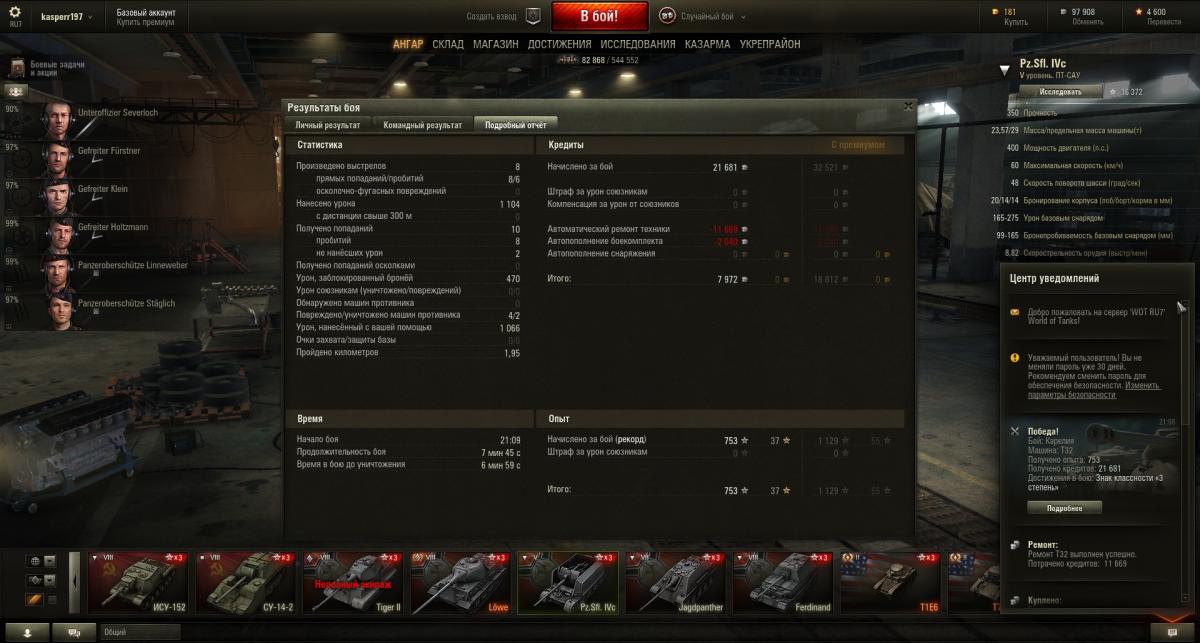The width and height of the screenshot is (1200, 643).
Task: Open the battle mode selector icon beside Случайный бой
Action: (x=667, y=16)
